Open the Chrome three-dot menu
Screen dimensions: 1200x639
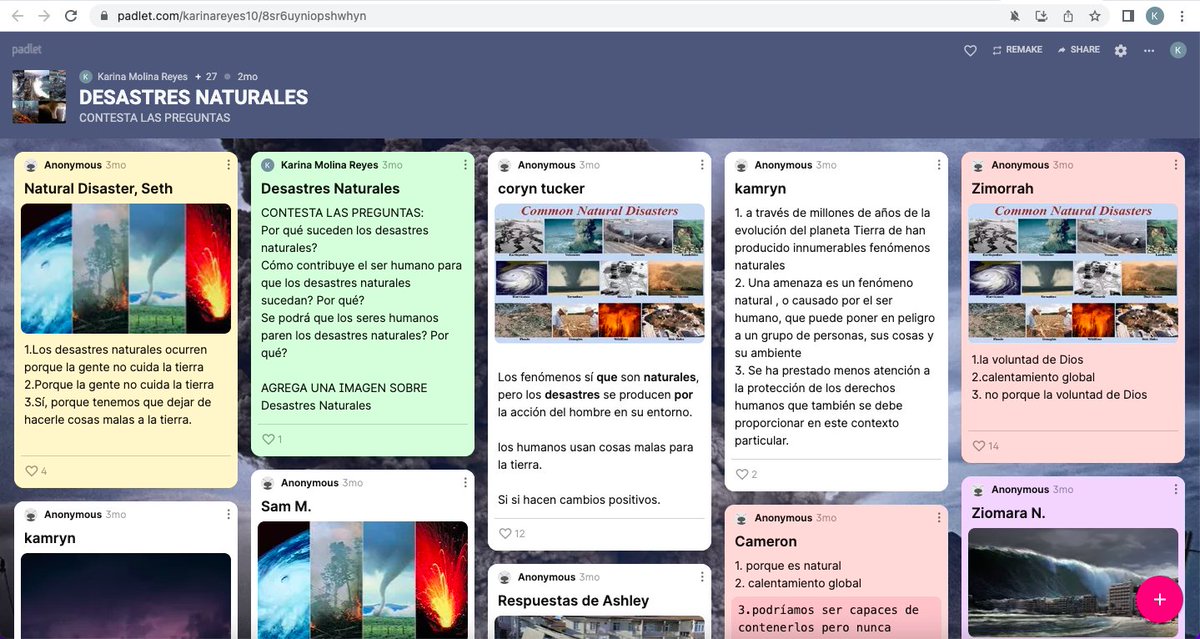1183,16
